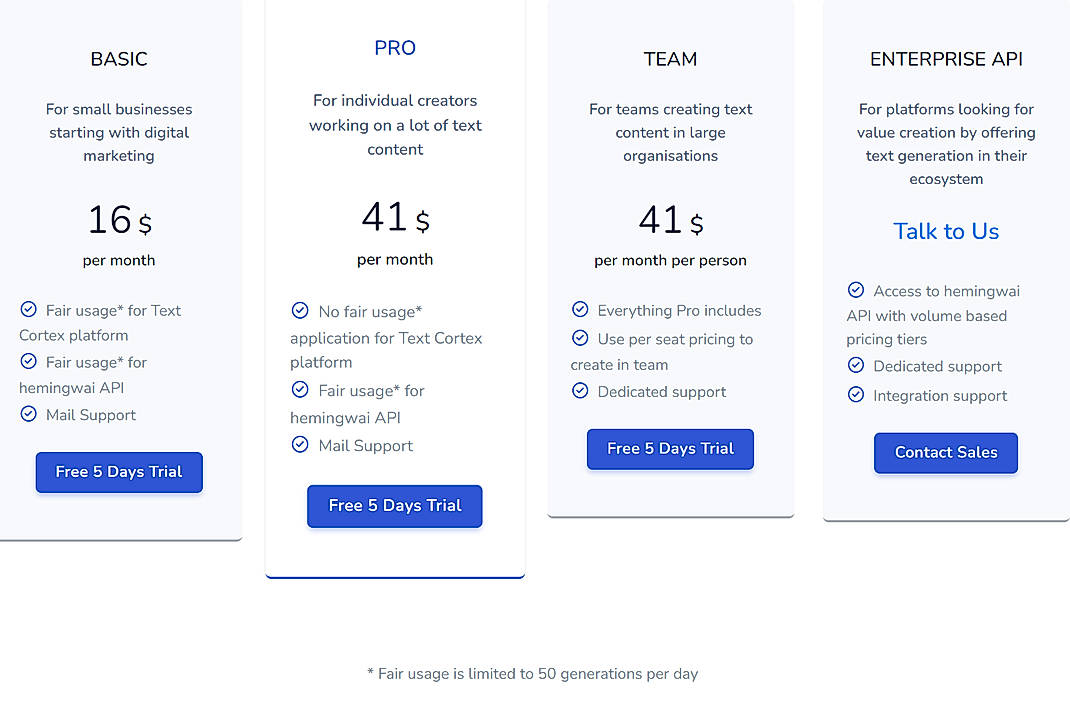Select the checkmark for Use per seat pricing

pyautogui.click(x=580, y=338)
